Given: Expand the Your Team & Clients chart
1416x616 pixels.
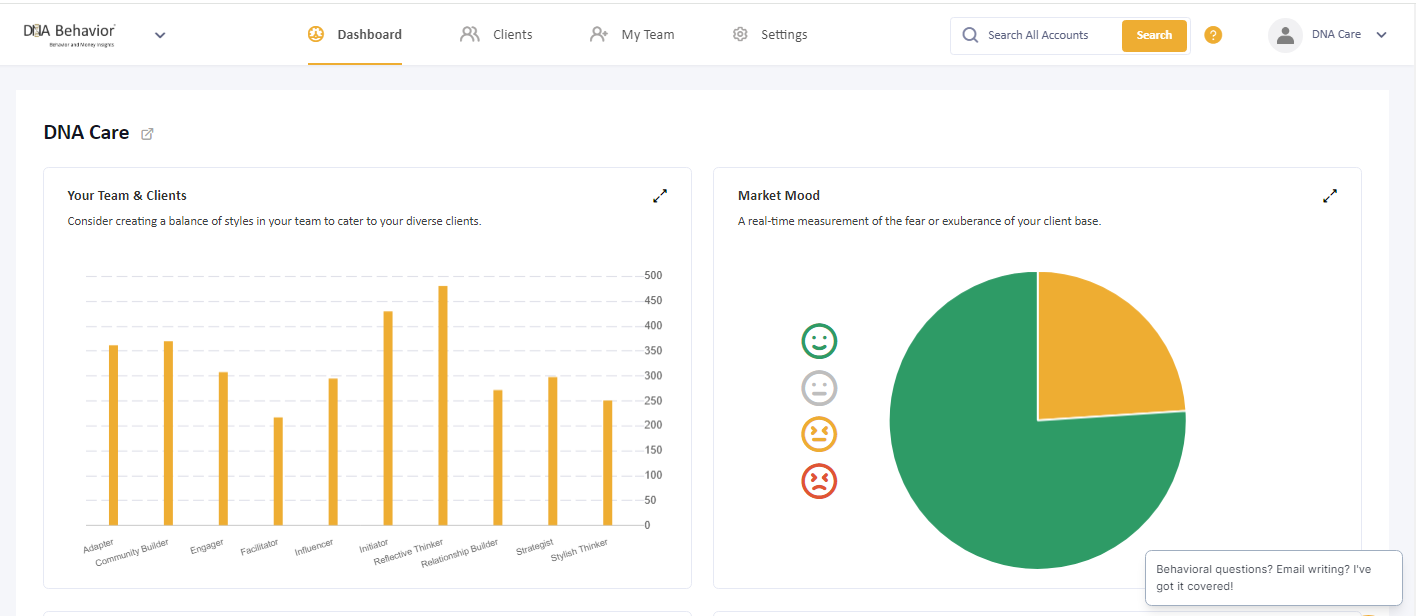Looking at the screenshot, I should [x=660, y=196].
